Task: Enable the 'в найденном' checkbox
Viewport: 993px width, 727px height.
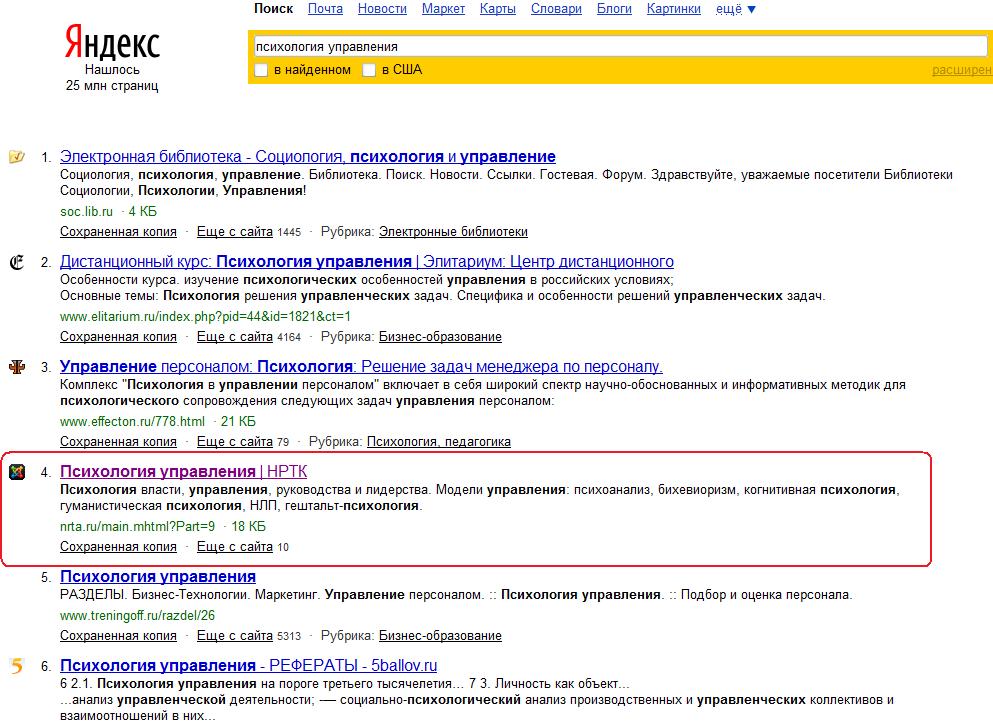Action: point(261,70)
